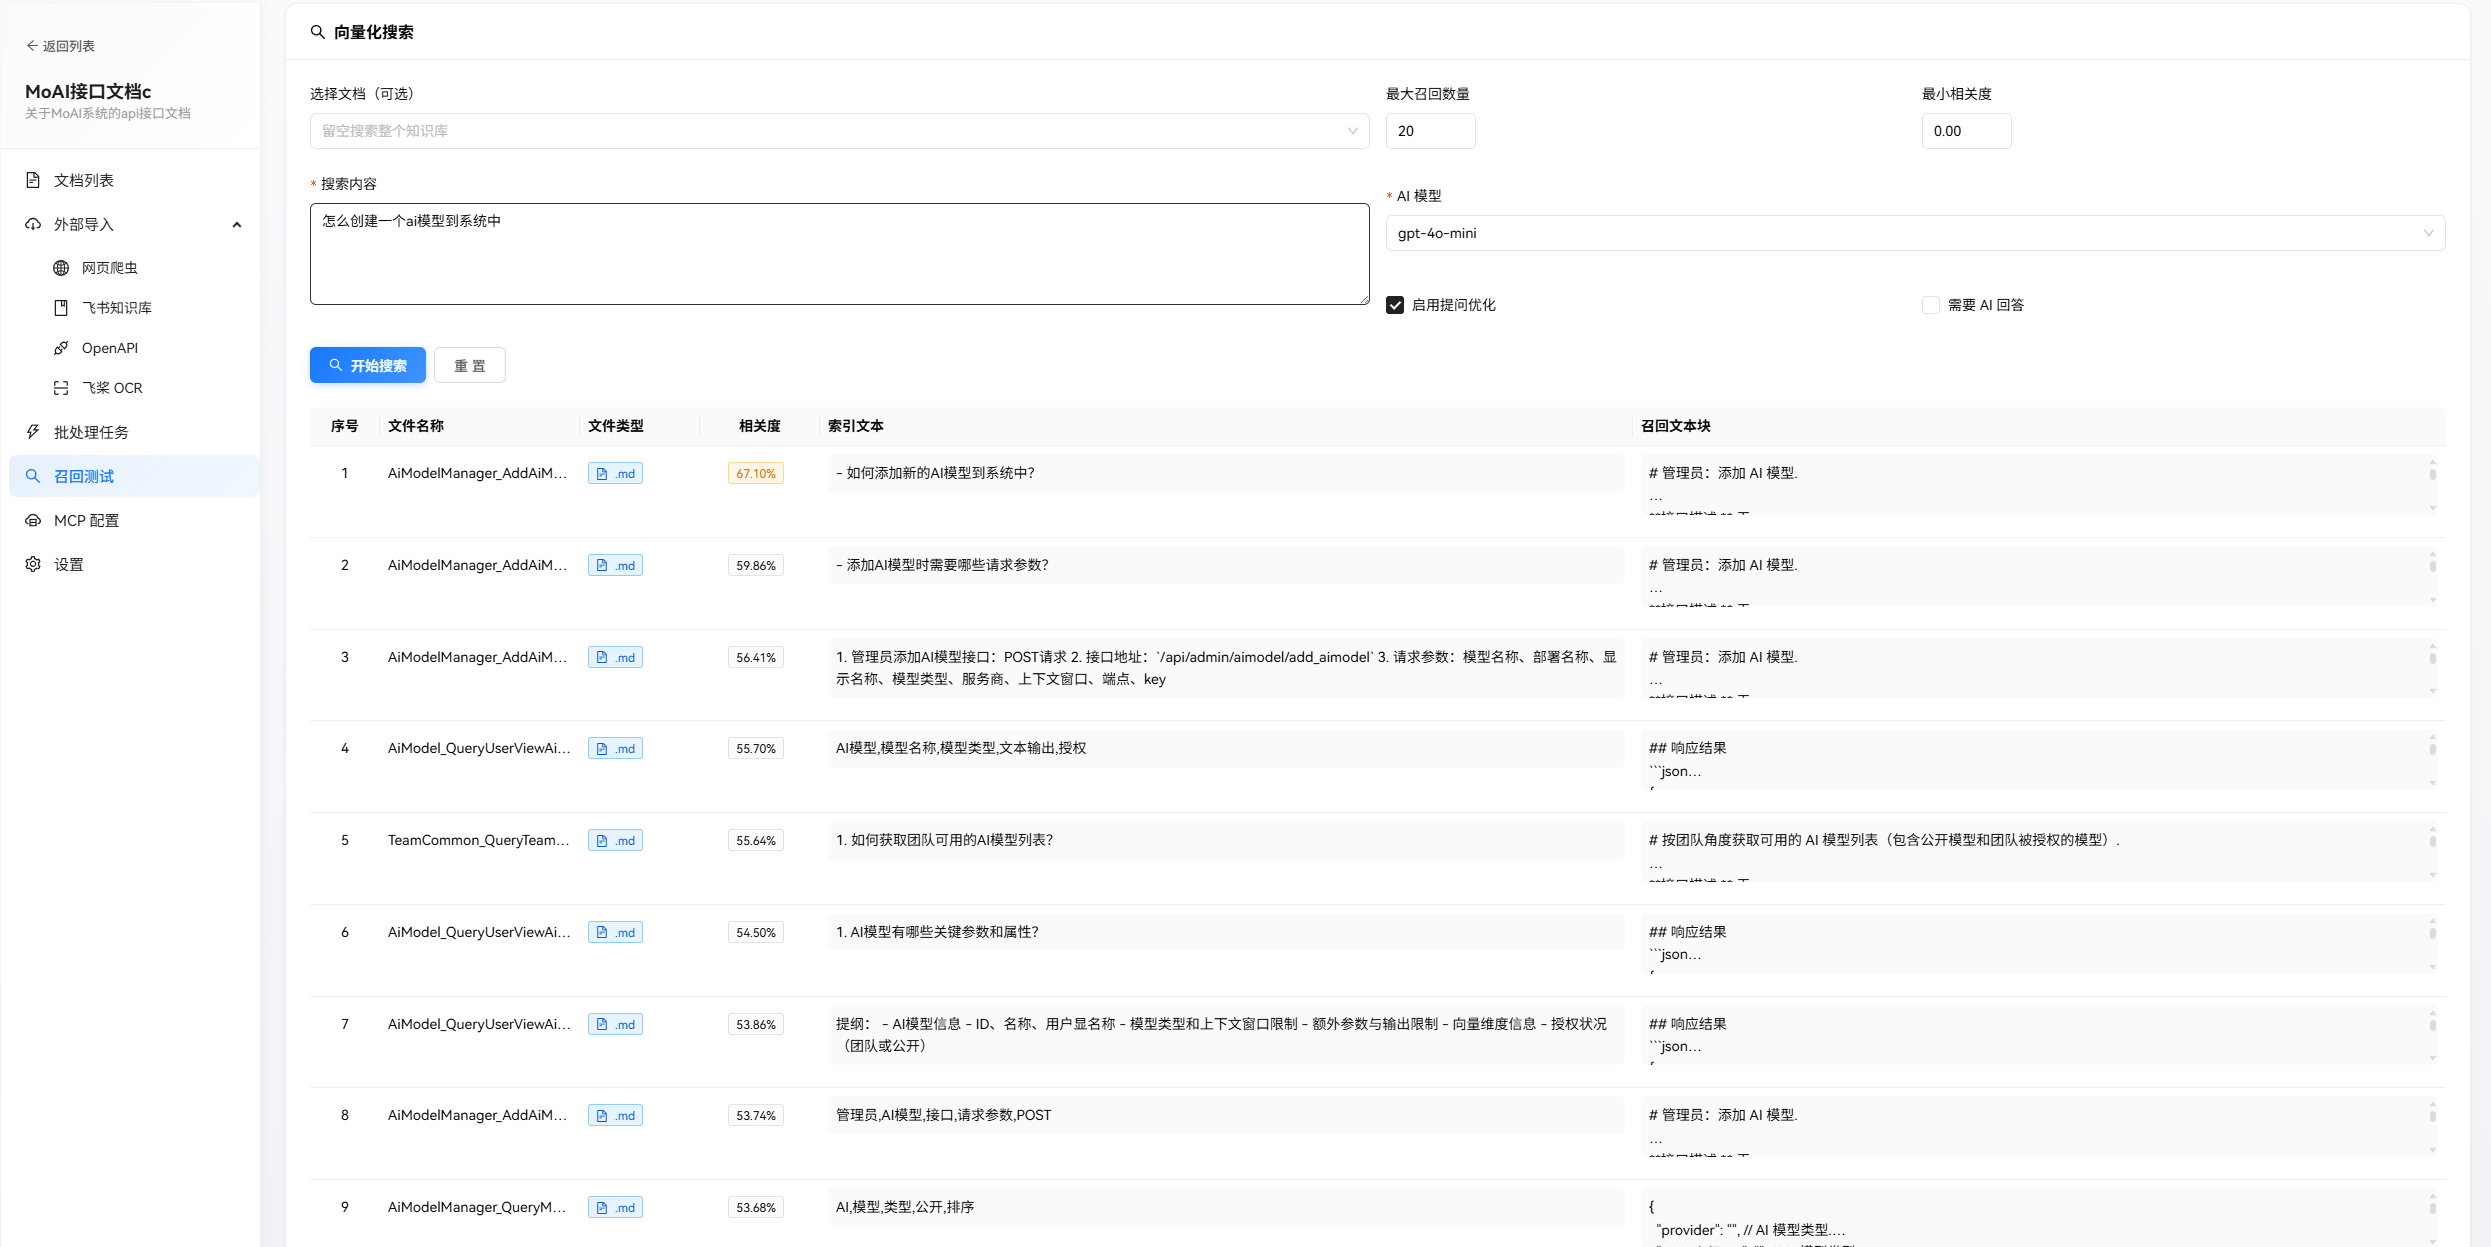Viewport: 2491px width, 1247px height.
Task: Uncheck the 启用提问优化 checkbox
Action: 1395,305
